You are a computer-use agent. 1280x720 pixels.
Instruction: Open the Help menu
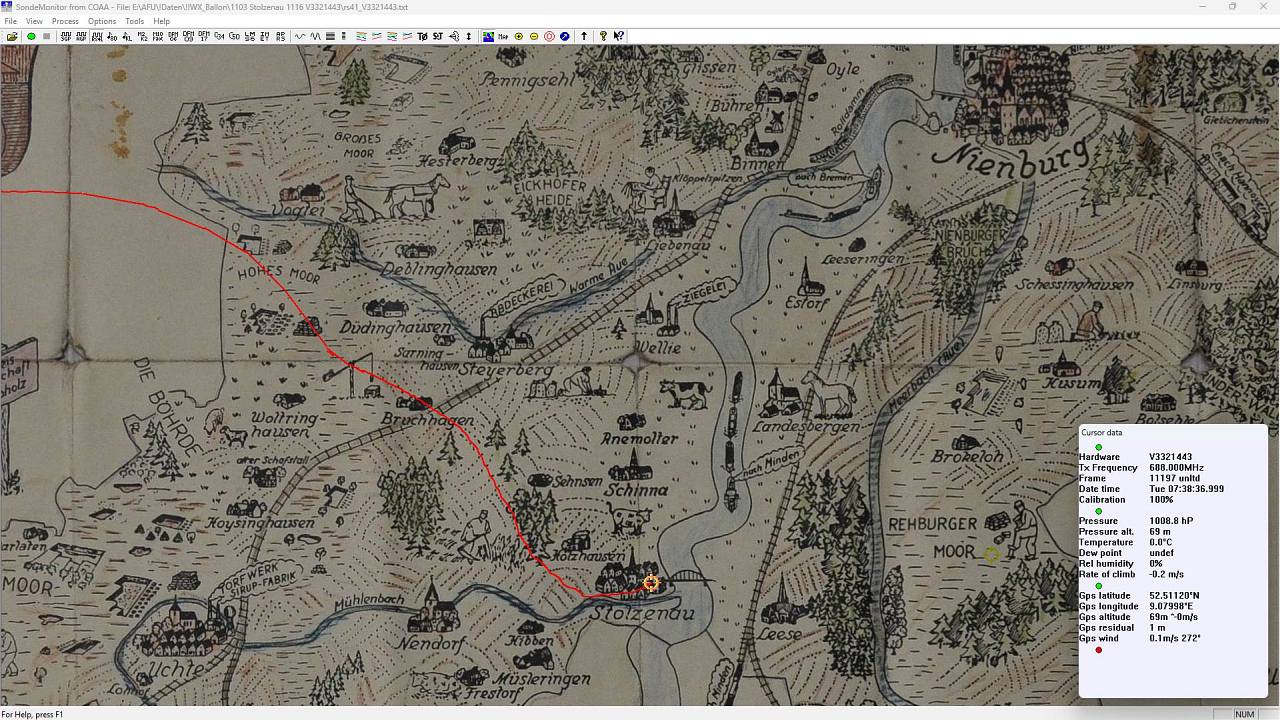[161, 21]
